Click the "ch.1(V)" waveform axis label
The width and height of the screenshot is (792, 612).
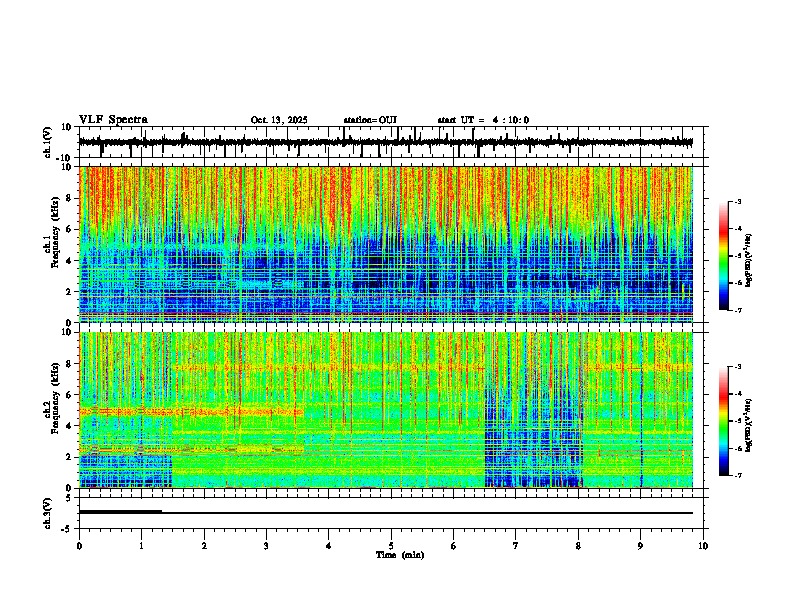48,142
